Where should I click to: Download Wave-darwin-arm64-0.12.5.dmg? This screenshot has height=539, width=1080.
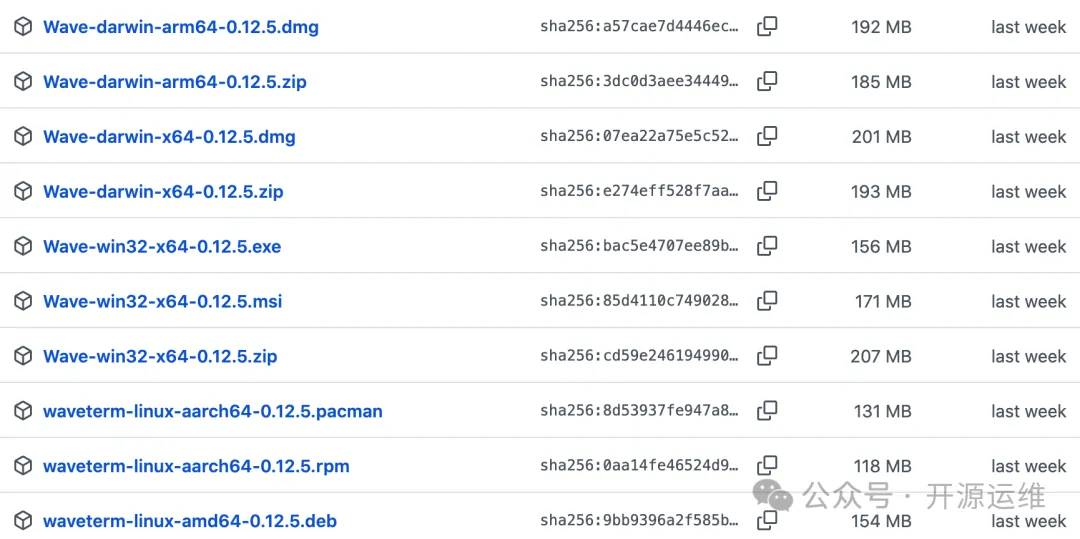pos(180,27)
